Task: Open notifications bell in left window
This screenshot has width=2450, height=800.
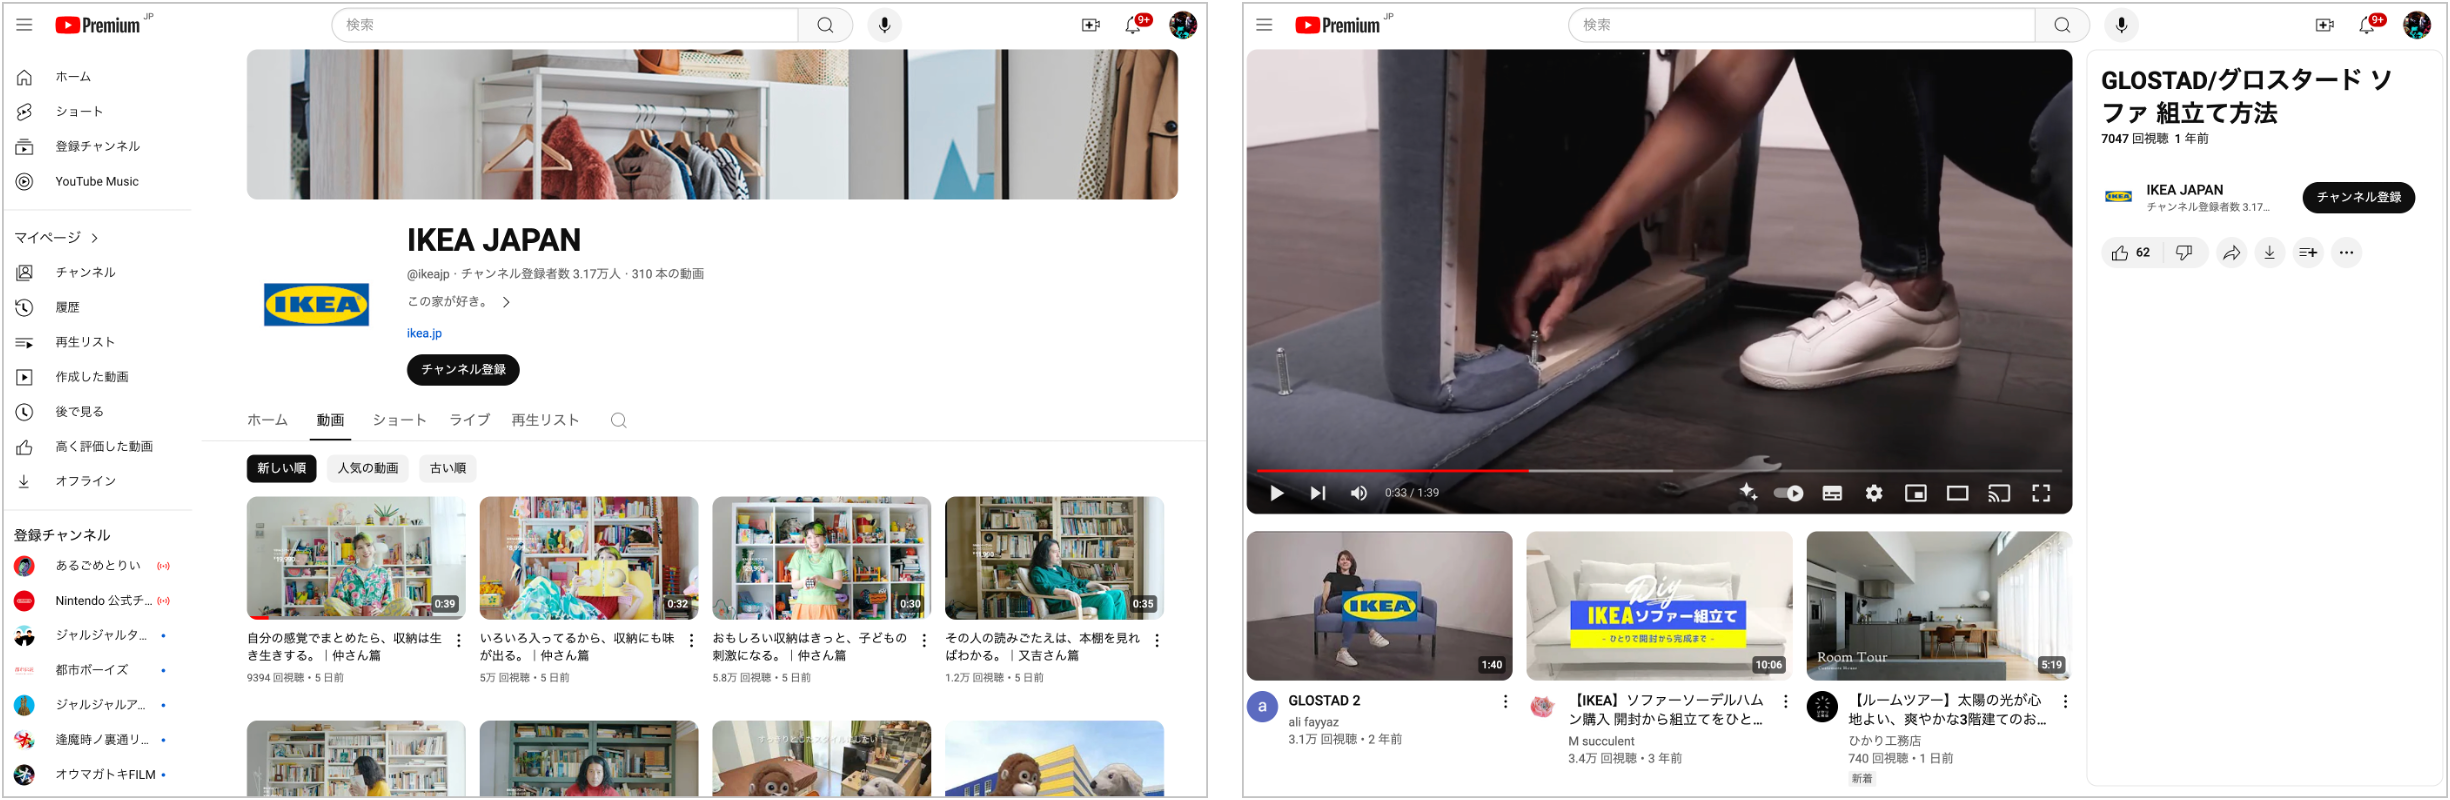Action: tap(1133, 25)
